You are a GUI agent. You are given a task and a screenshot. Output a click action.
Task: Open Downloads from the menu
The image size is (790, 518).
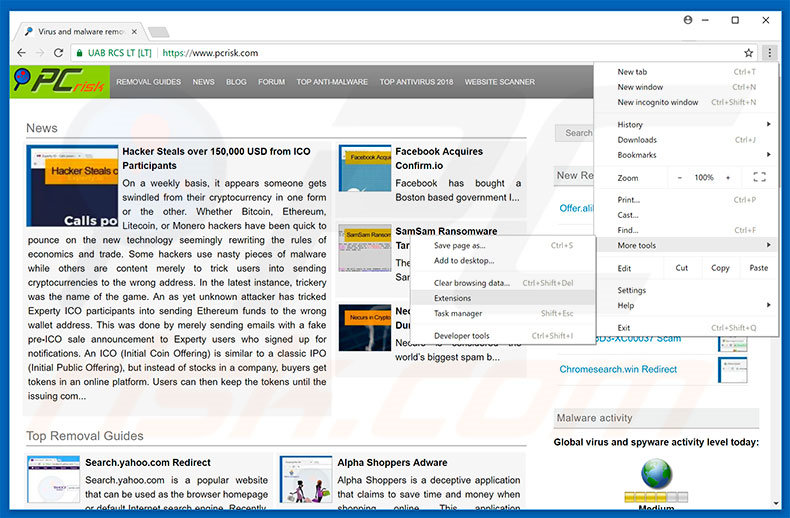[686, 140]
